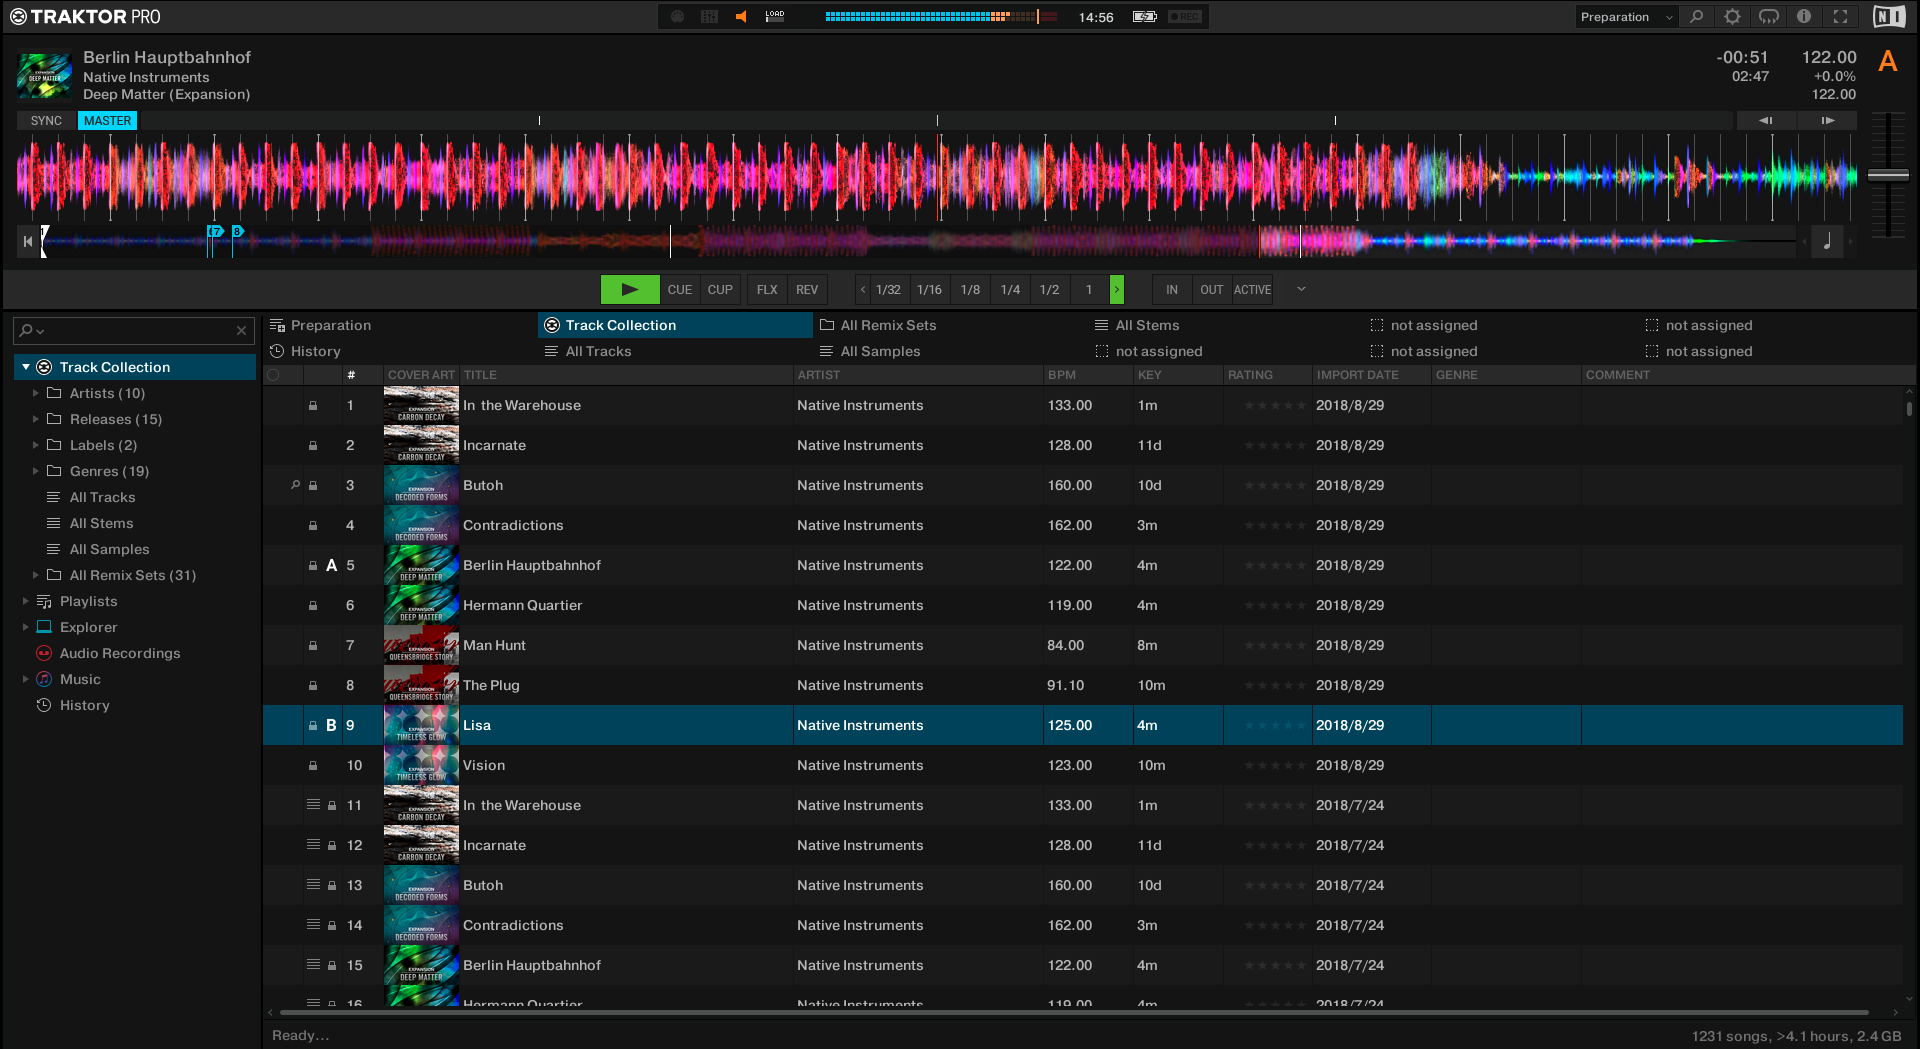This screenshot has height=1049, width=1920.
Task: Click the Deck A tempo fader handle
Action: click(x=1888, y=175)
